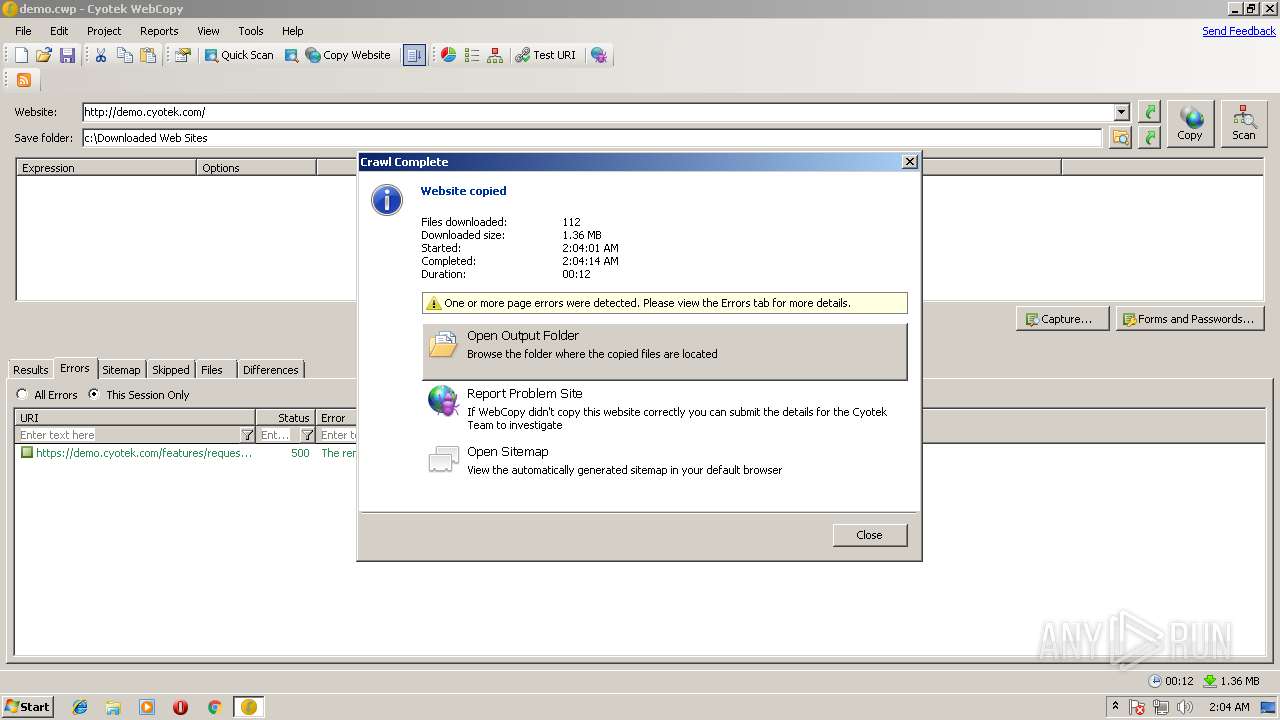1280x720 pixels.
Task: Switch to the Results tab
Action: [30, 370]
